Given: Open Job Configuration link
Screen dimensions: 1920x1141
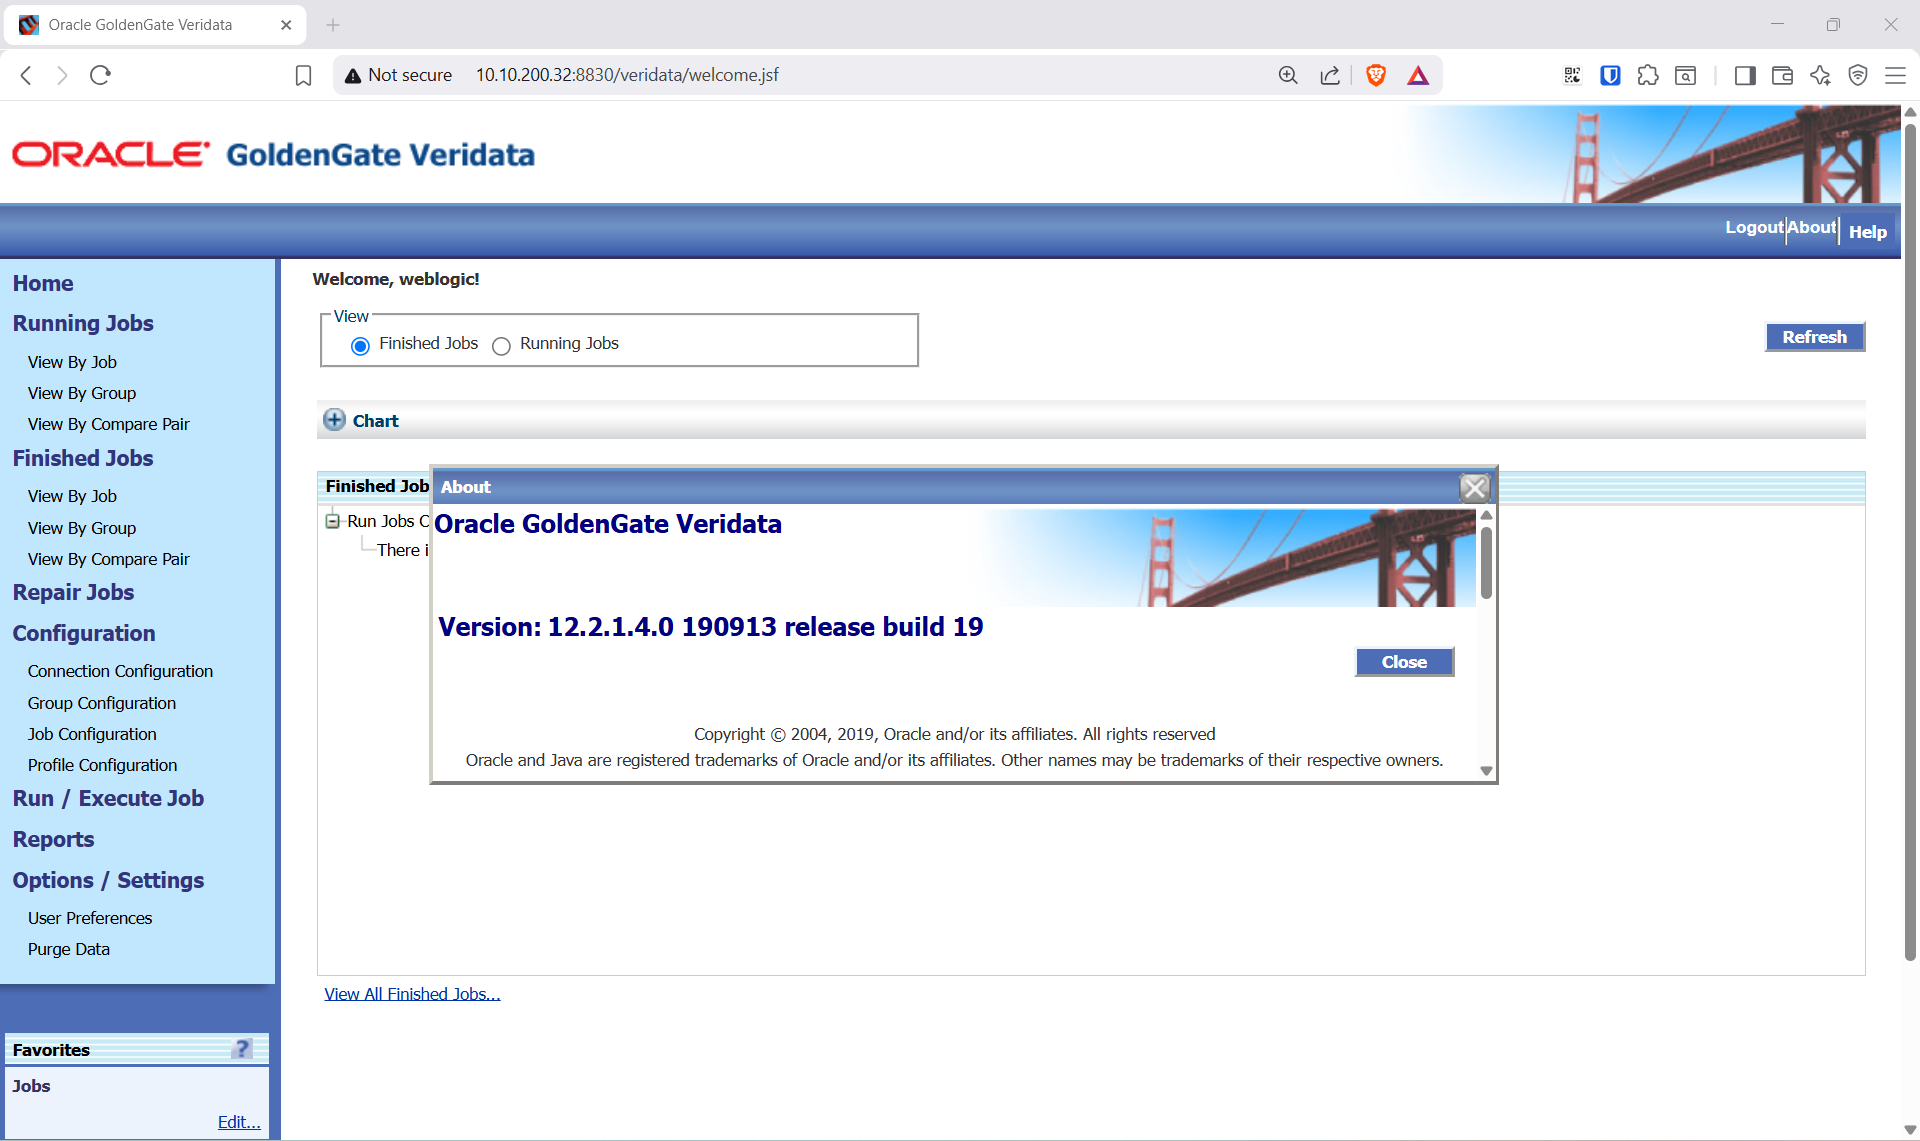Looking at the screenshot, I should (x=92, y=734).
